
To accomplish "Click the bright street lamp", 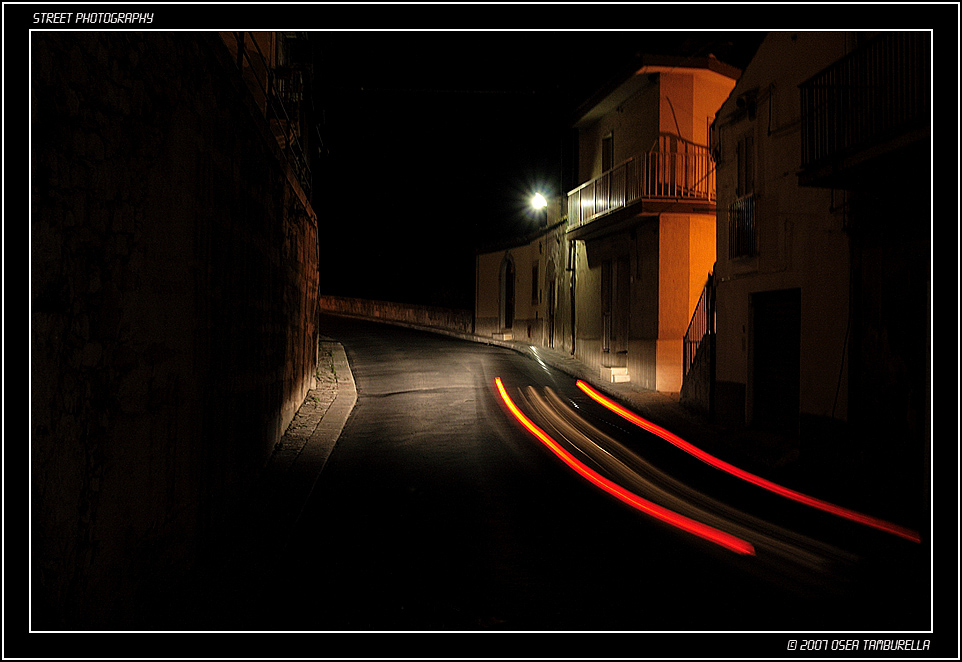I will click(x=538, y=201).
